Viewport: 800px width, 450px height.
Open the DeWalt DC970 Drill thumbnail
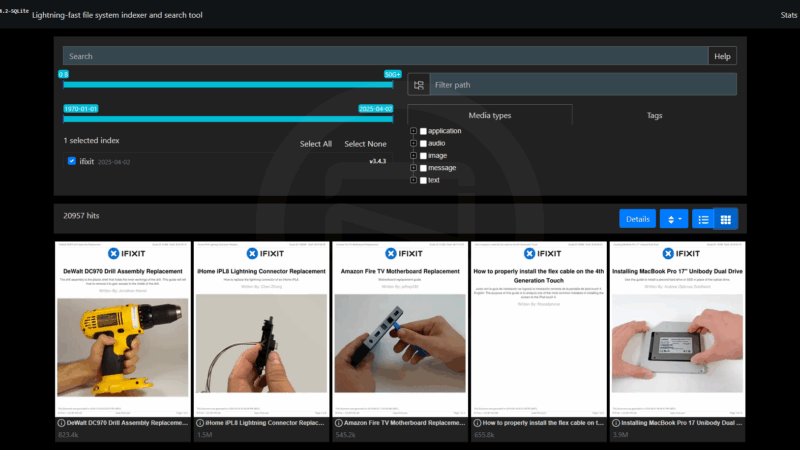pyautogui.click(x=122, y=329)
